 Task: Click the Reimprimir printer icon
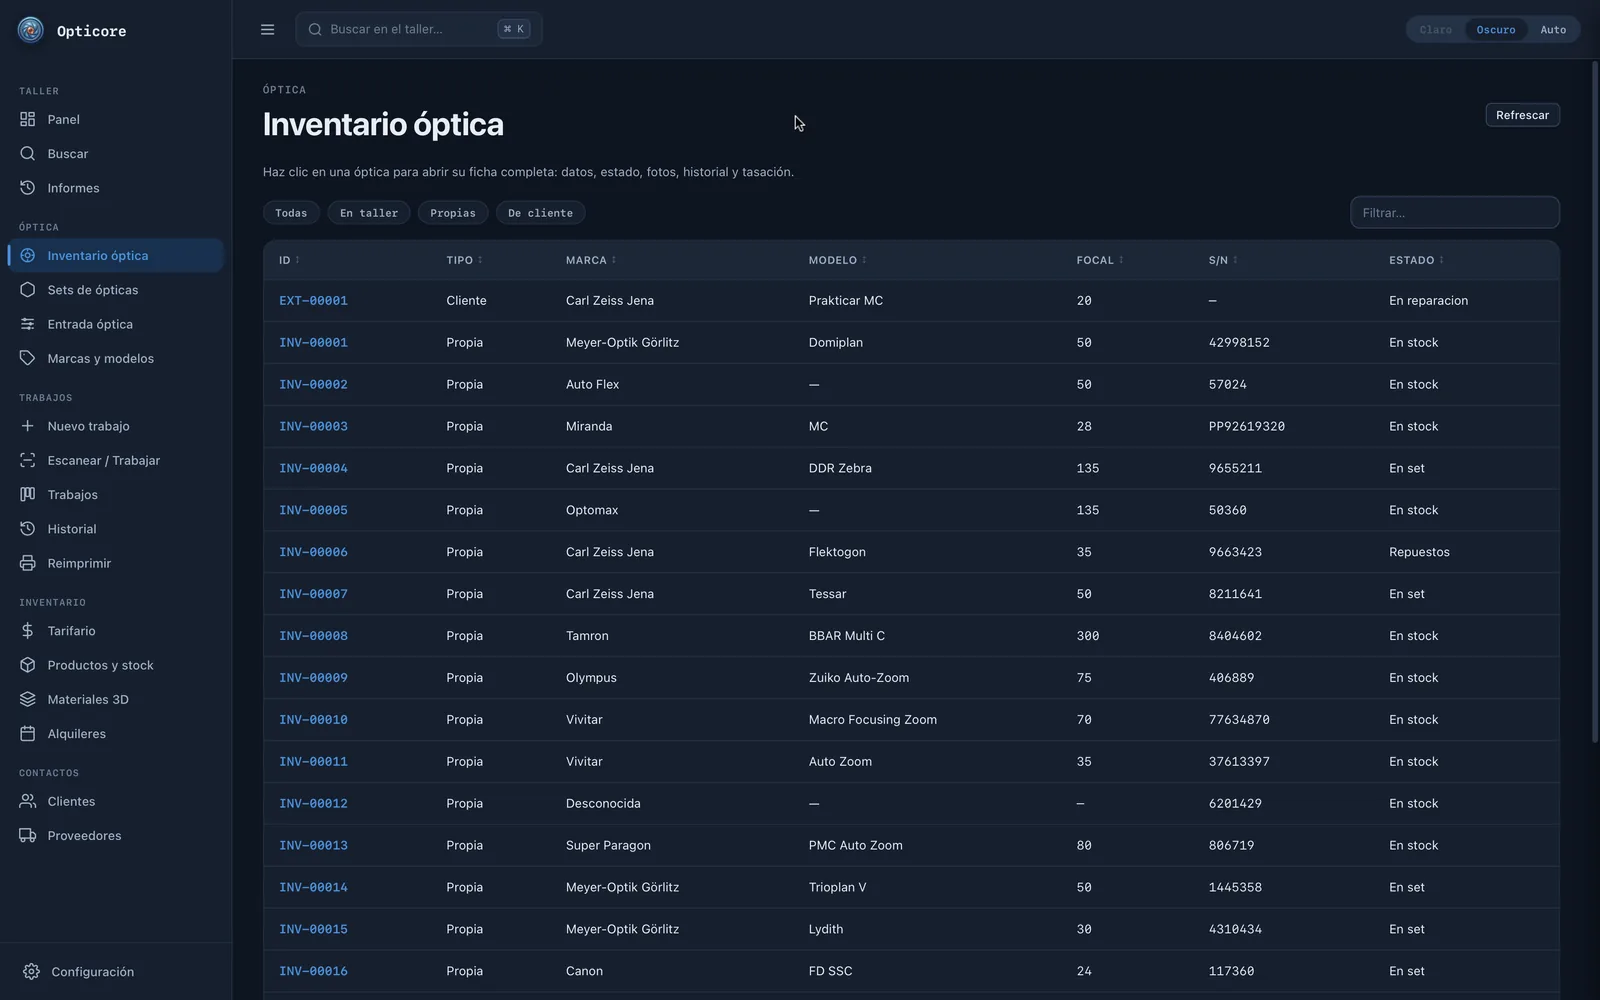click(27, 563)
